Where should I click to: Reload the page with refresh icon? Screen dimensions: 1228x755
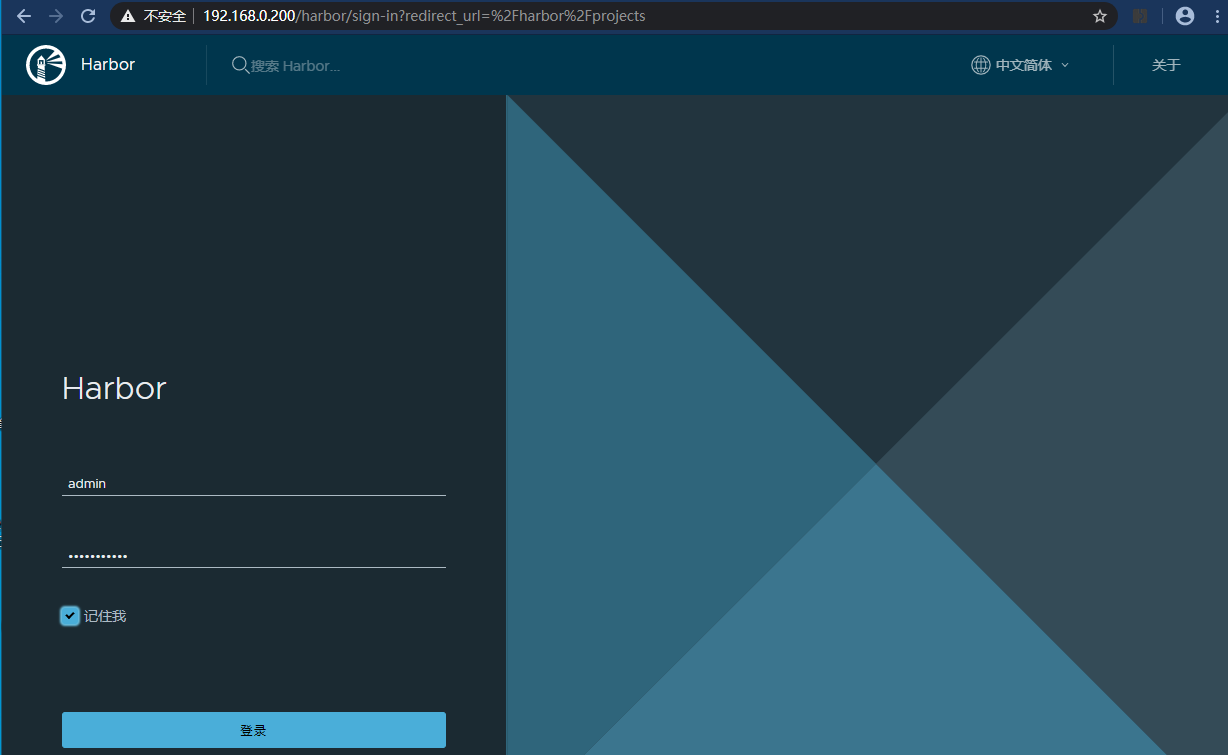pos(88,16)
